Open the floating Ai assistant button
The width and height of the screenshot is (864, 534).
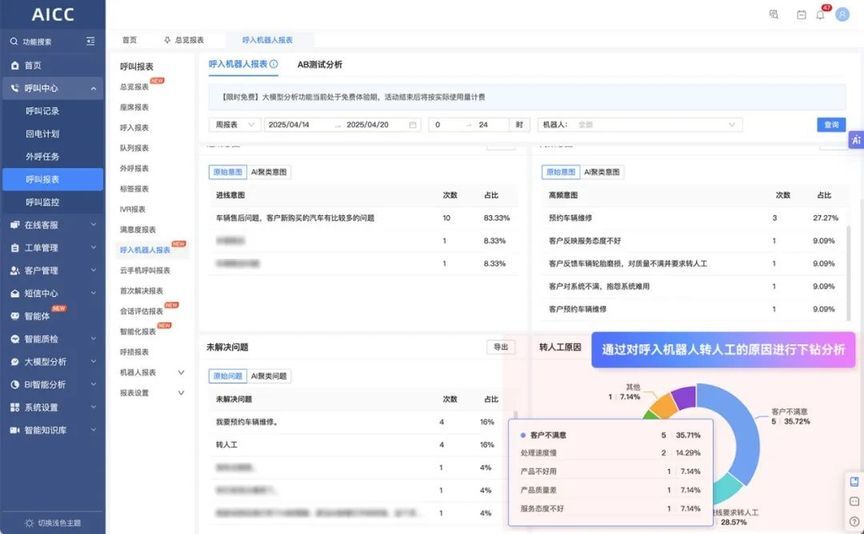point(856,140)
